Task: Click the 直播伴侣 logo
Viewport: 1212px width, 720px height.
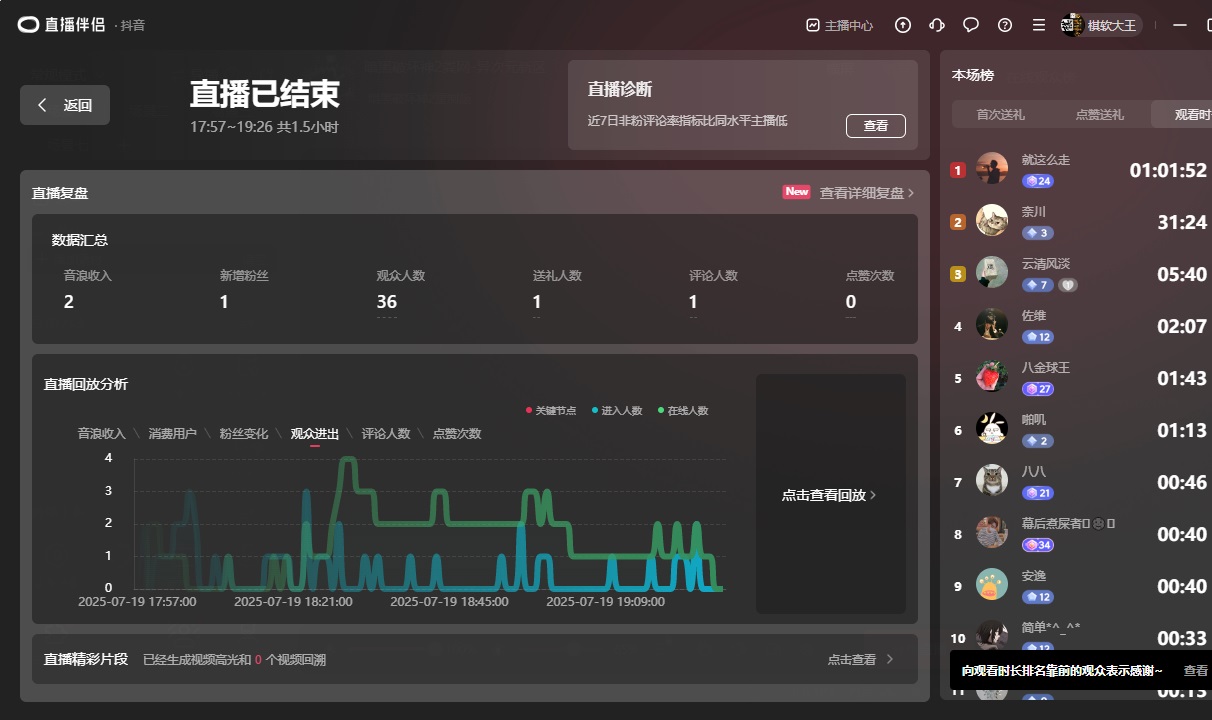Action: click(x=61, y=25)
